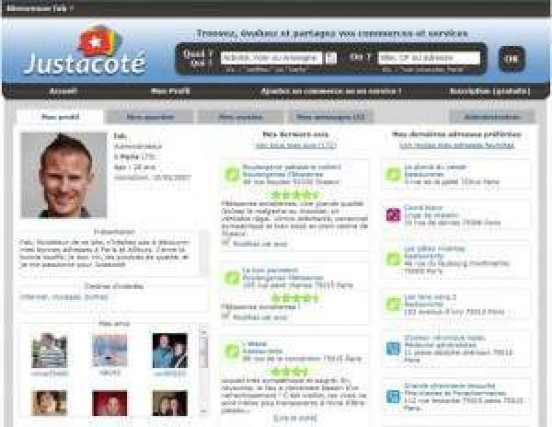Viewport: 552px width, 427px height.
Task: Open the profile photo of Fab
Action: coord(64,175)
